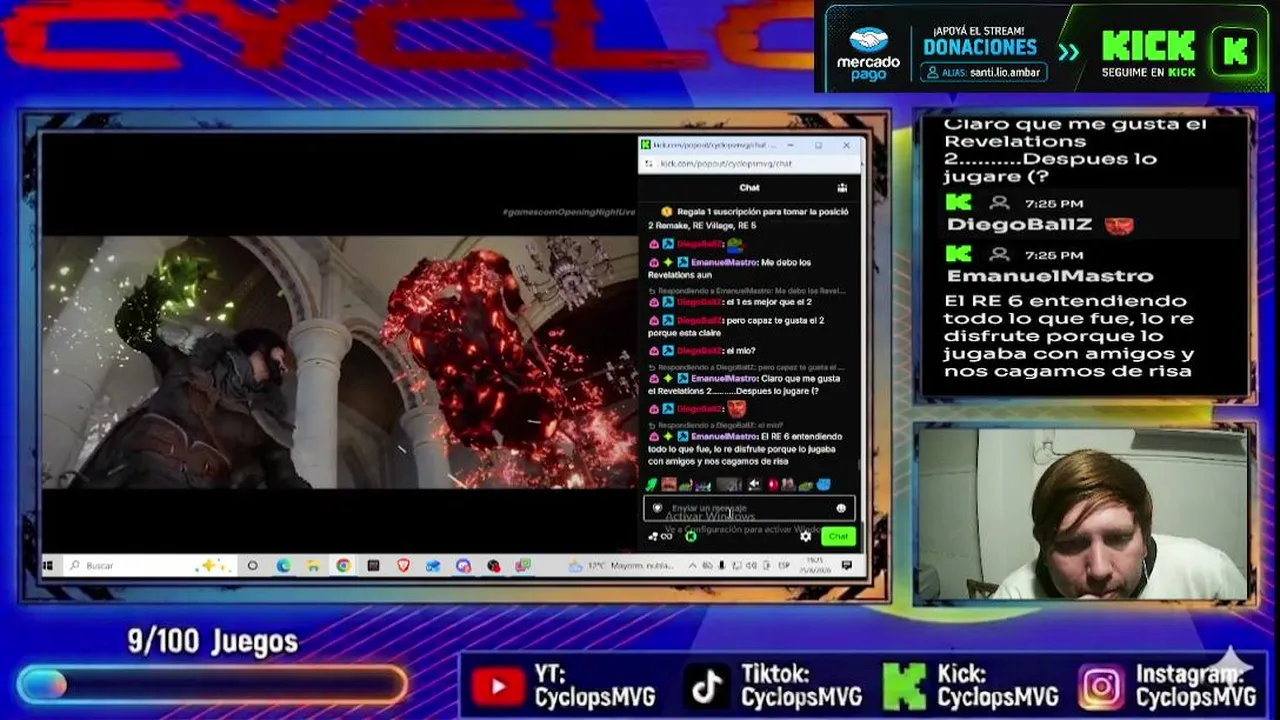Click the 'DiegoBallZ' name in overlay chat
The height and width of the screenshot is (720, 1280).
click(x=1021, y=225)
